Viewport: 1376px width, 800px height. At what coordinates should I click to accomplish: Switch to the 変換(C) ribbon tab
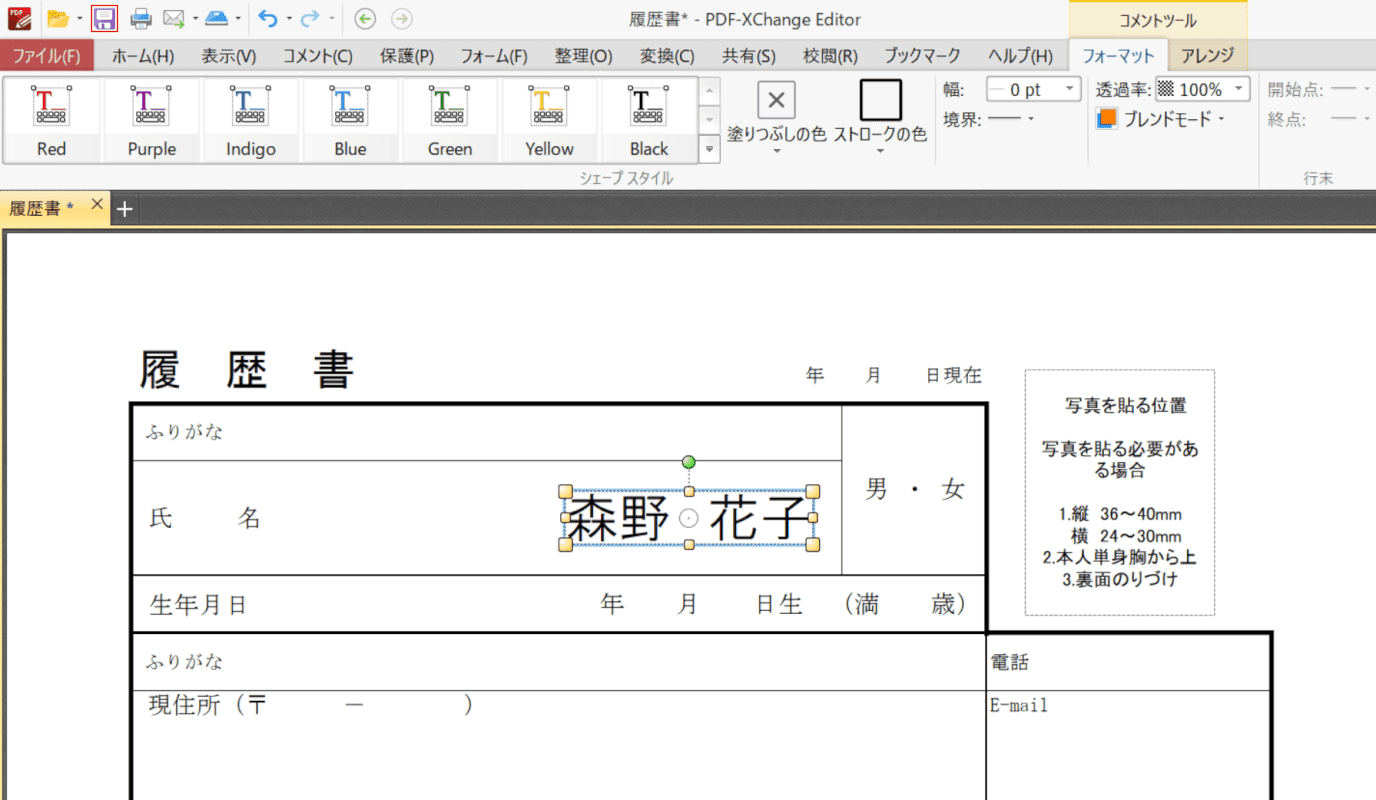[667, 56]
